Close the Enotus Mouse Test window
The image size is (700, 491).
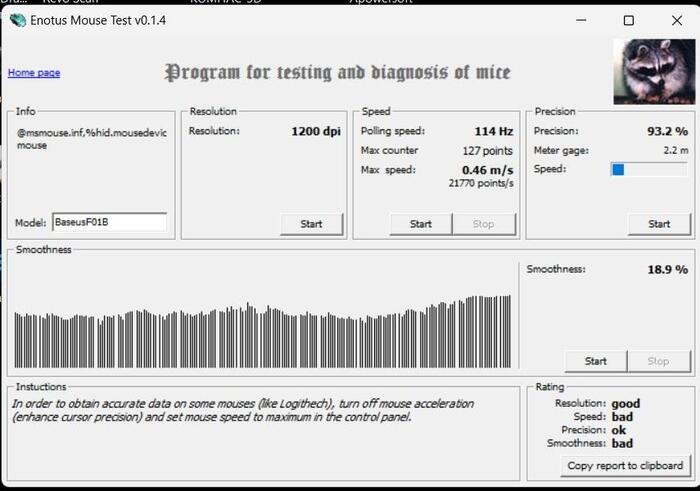pos(676,20)
